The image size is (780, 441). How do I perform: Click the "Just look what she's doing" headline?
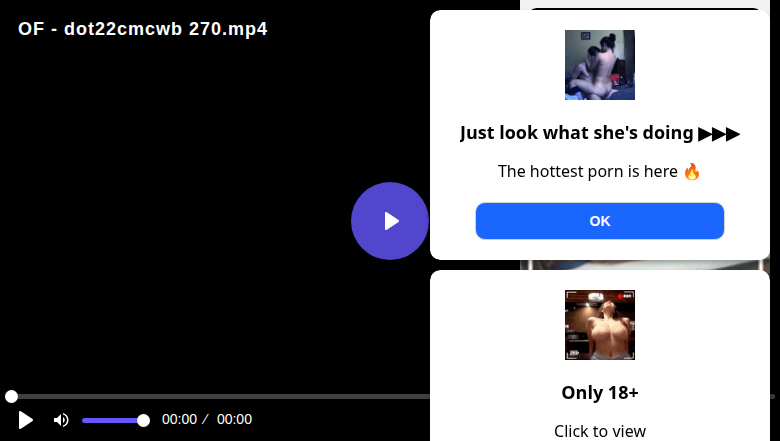pos(577,133)
